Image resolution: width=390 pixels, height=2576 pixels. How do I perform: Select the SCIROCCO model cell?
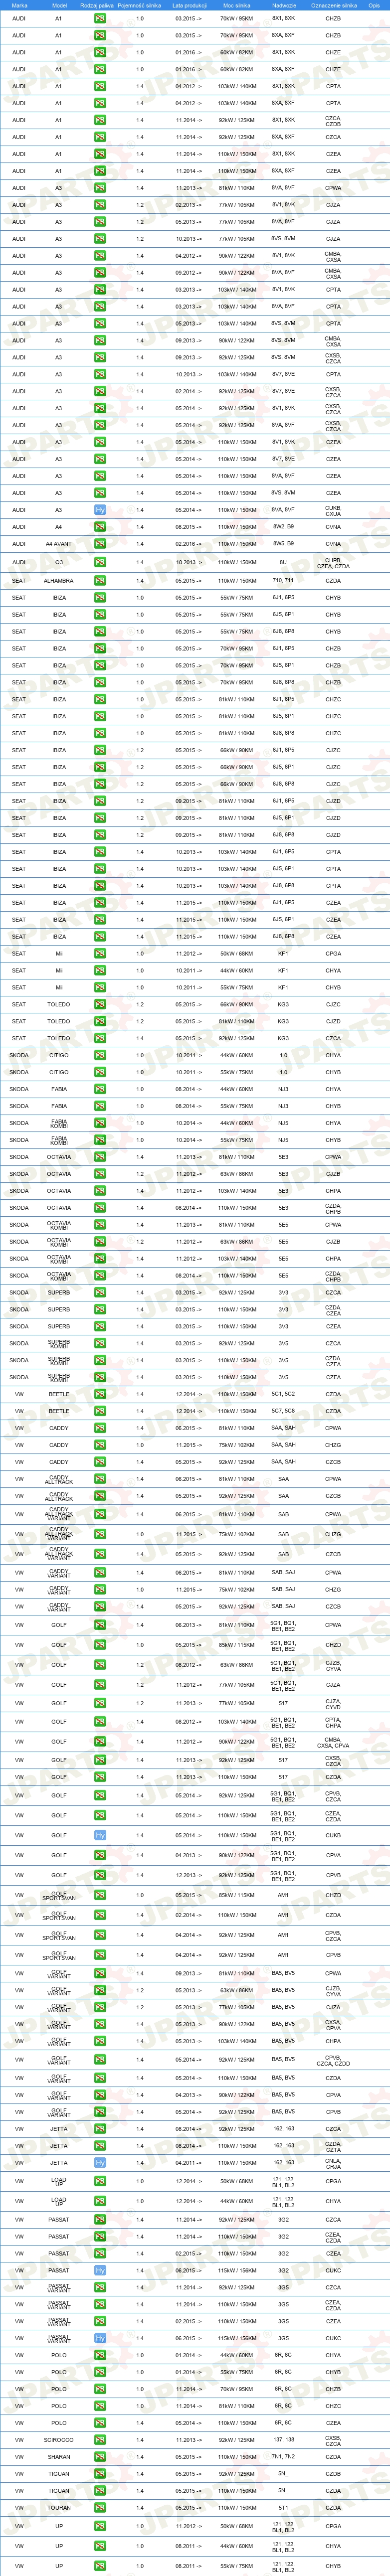point(58,2440)
